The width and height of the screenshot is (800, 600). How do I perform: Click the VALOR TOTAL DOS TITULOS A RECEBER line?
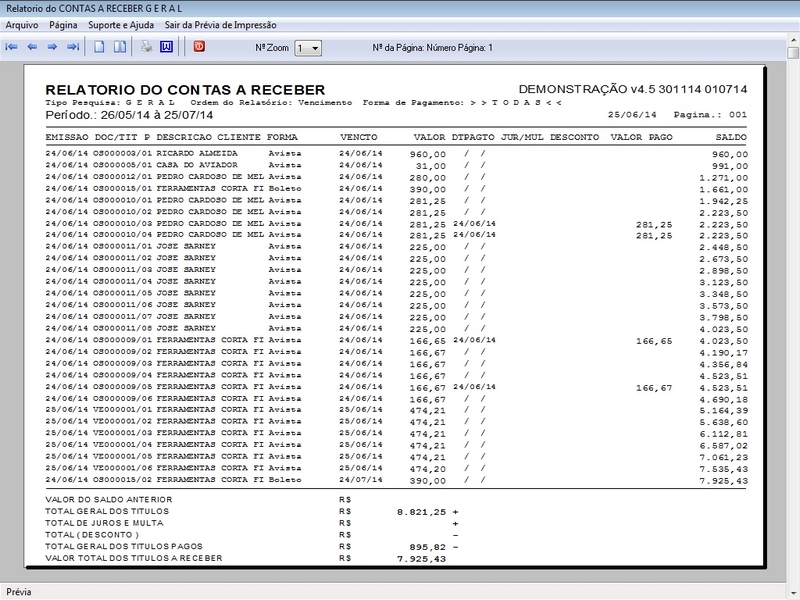(x=134, y=558)
